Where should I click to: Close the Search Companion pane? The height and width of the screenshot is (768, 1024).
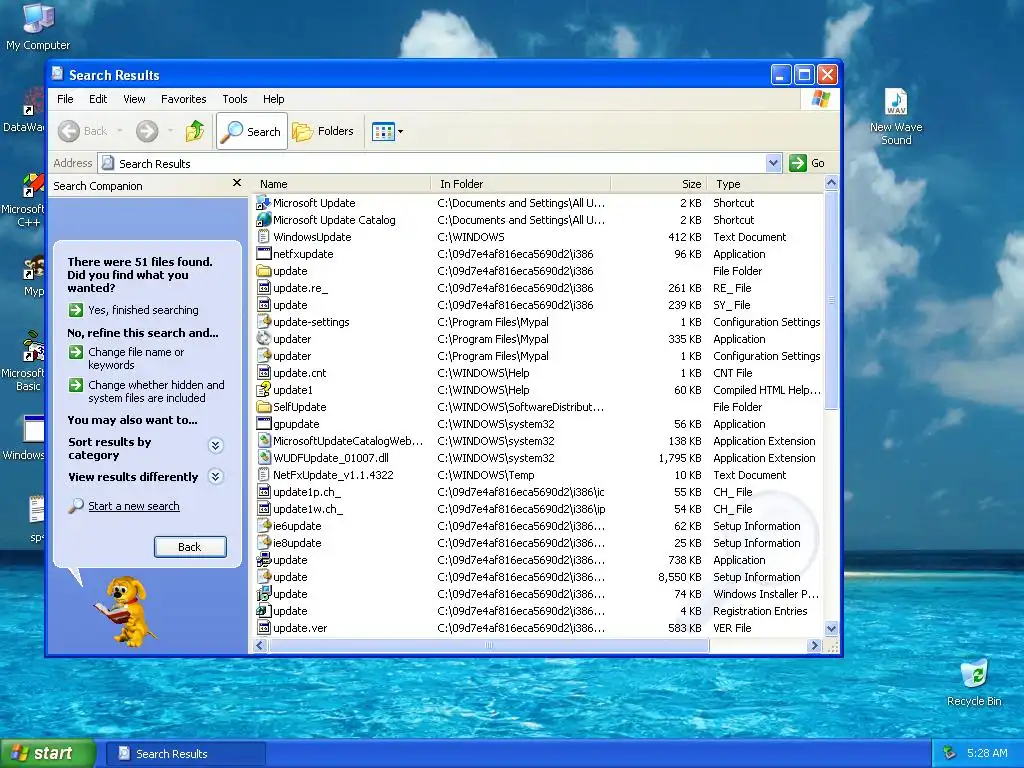[237, 184]
